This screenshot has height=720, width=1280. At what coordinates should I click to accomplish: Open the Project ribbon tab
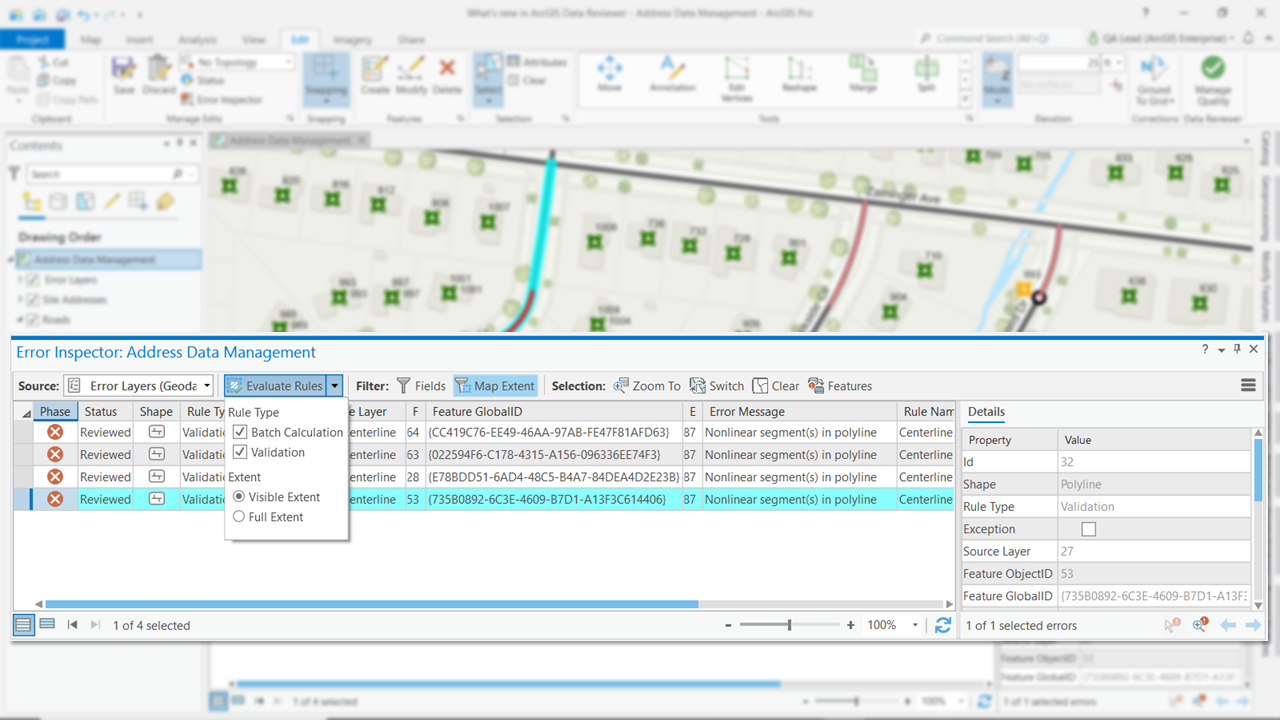[x=32, y=39]
